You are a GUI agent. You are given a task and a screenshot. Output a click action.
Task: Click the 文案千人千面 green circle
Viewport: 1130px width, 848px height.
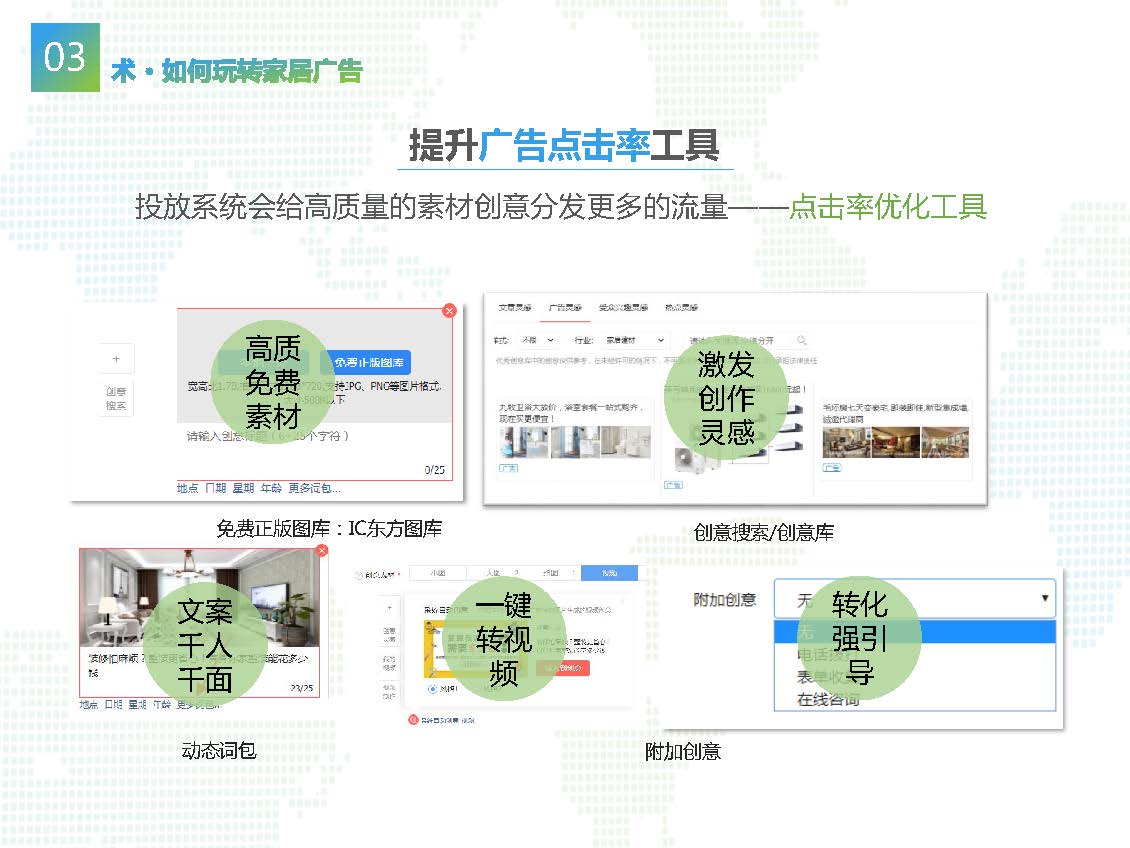coord(205,646)
